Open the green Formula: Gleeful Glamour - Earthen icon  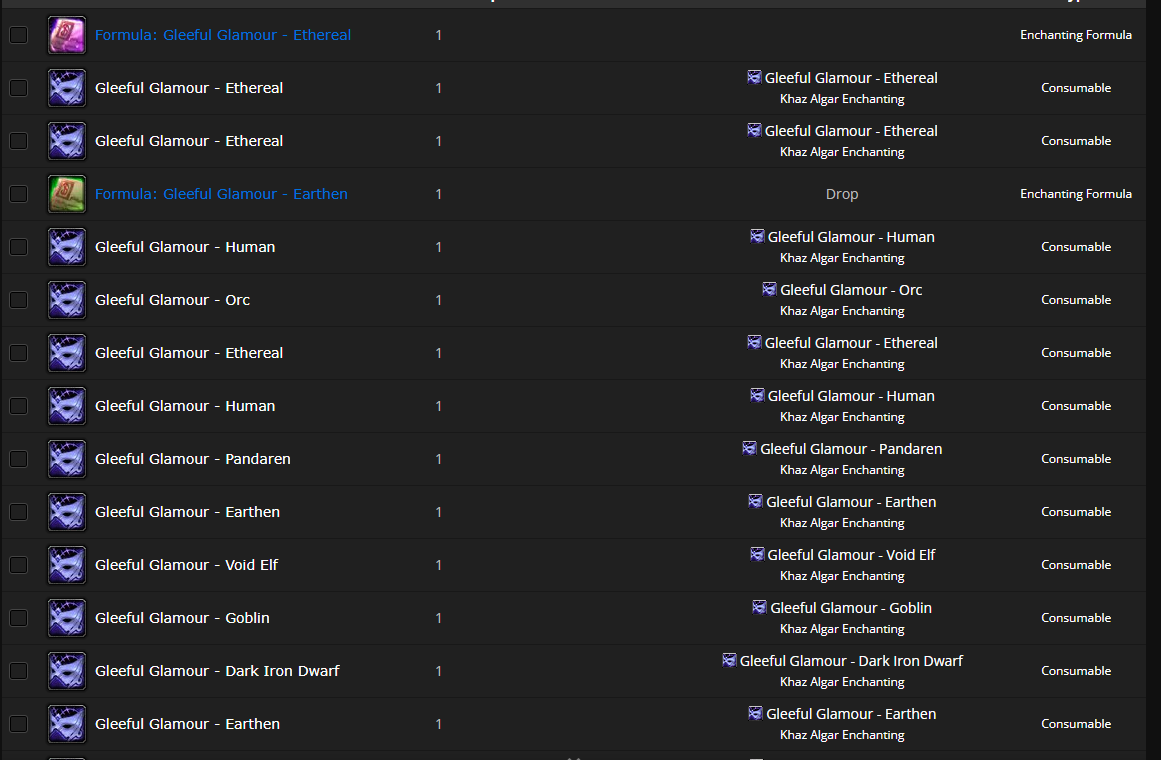[x=67, y=194]
